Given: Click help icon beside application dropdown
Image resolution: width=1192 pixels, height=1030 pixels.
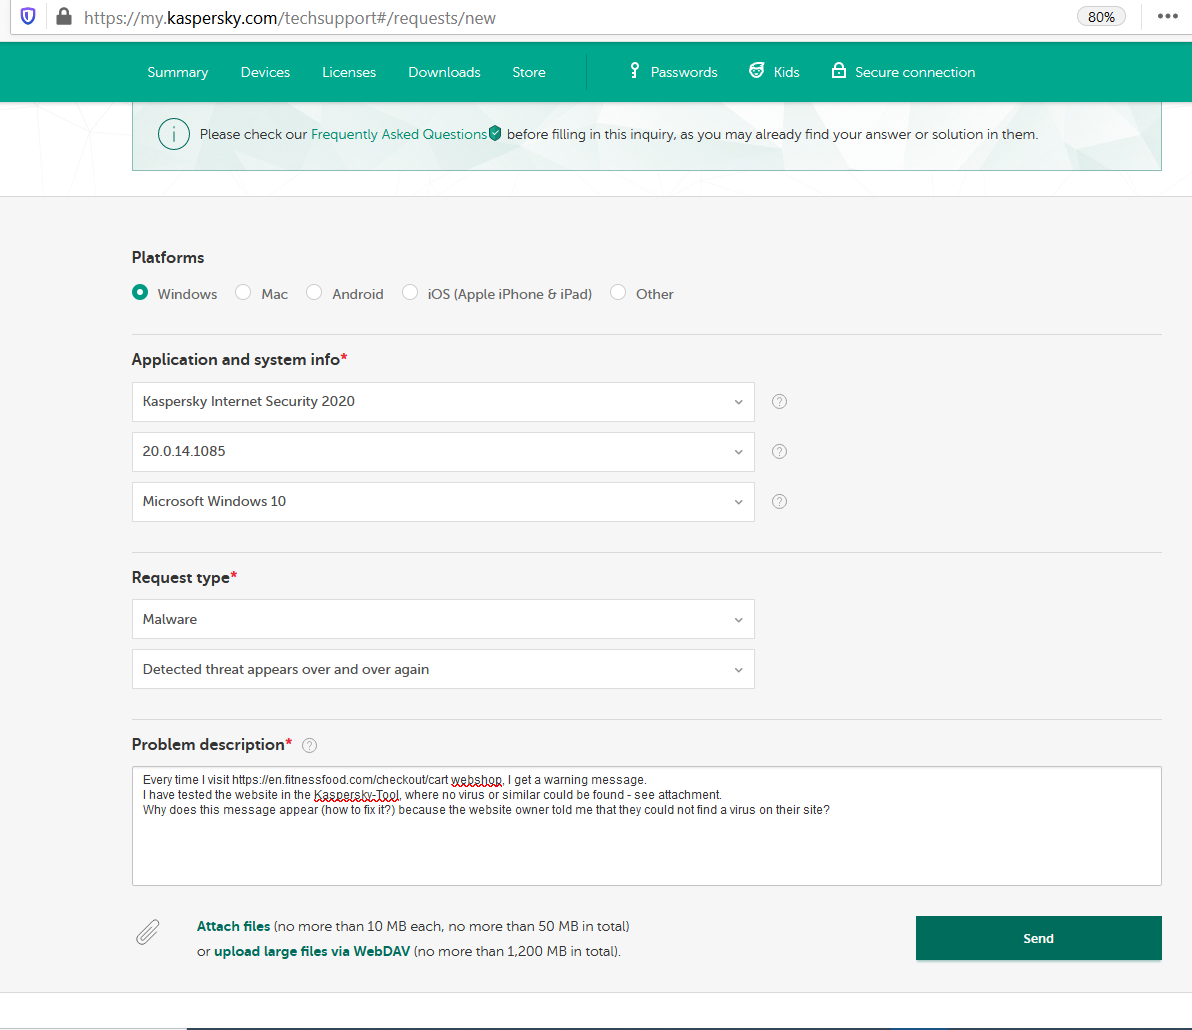Looking at the screenshot, I should click(779, 401).
